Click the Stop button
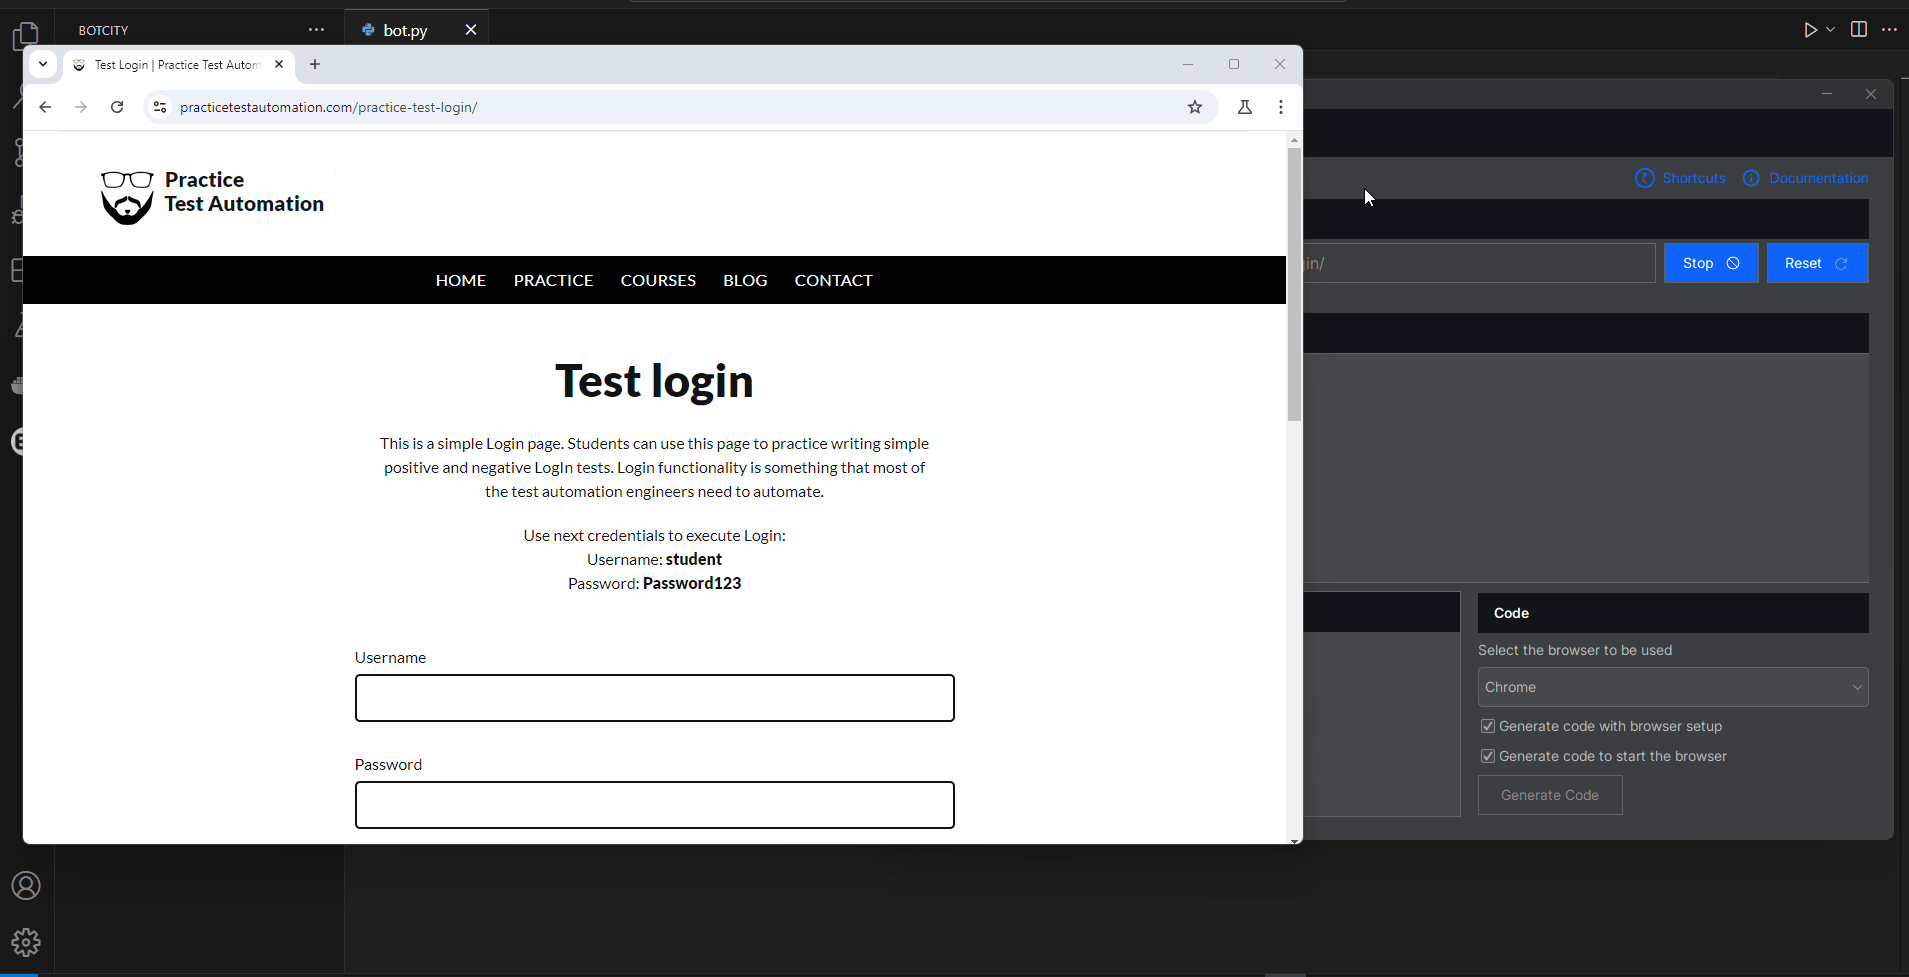 [1711, 263]
